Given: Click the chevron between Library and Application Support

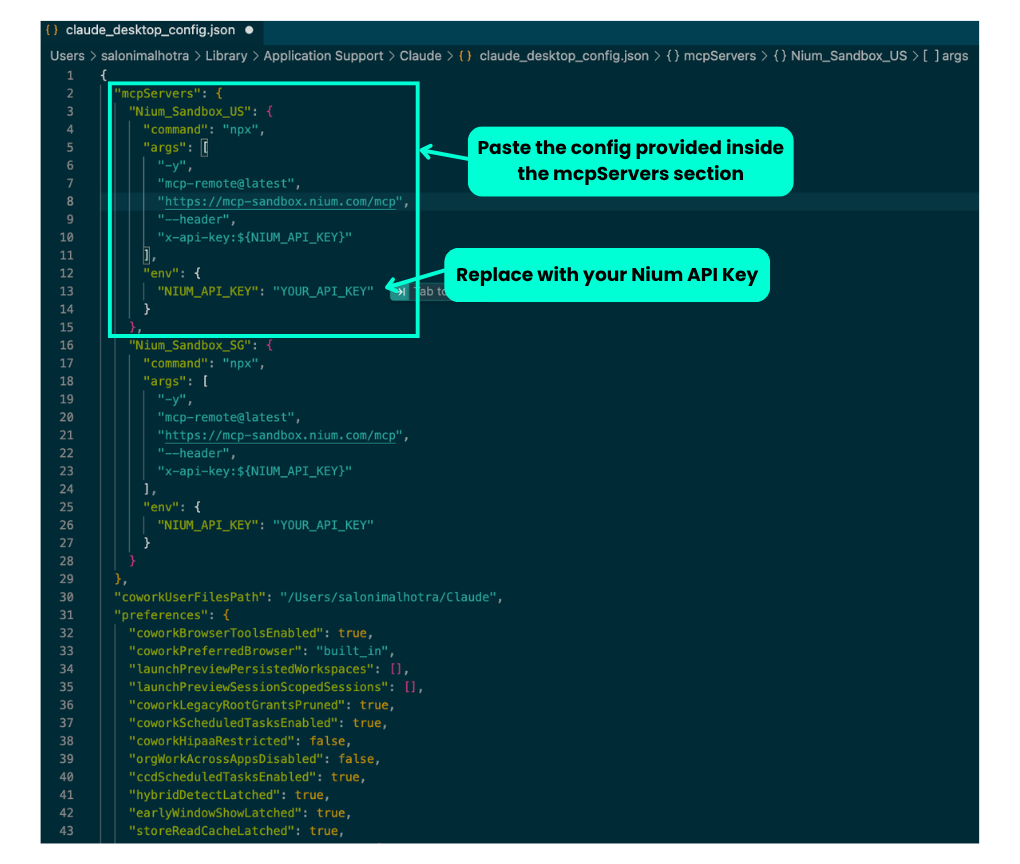Looking at the screenshot, I should [x=256, y=56].
